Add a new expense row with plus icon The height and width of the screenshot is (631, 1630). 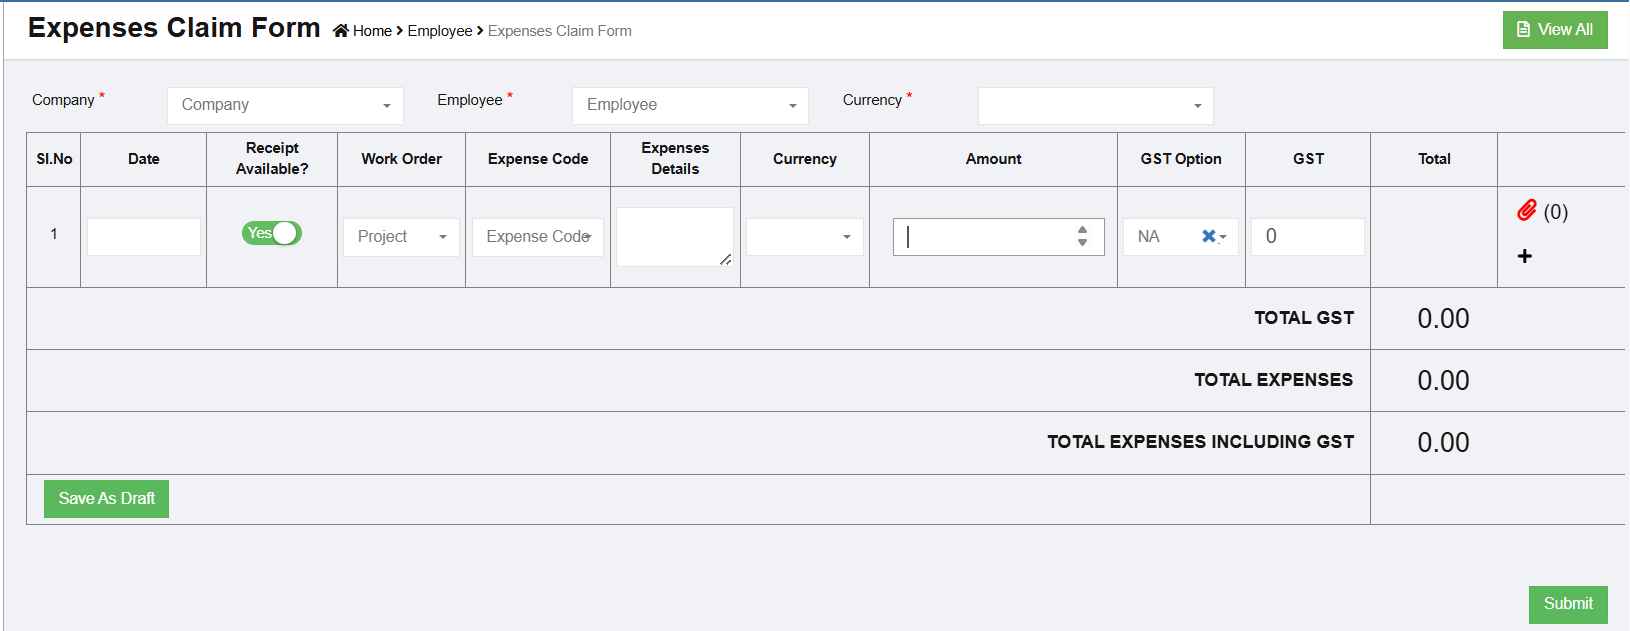pyautogui.click(x=1524, y=256)
